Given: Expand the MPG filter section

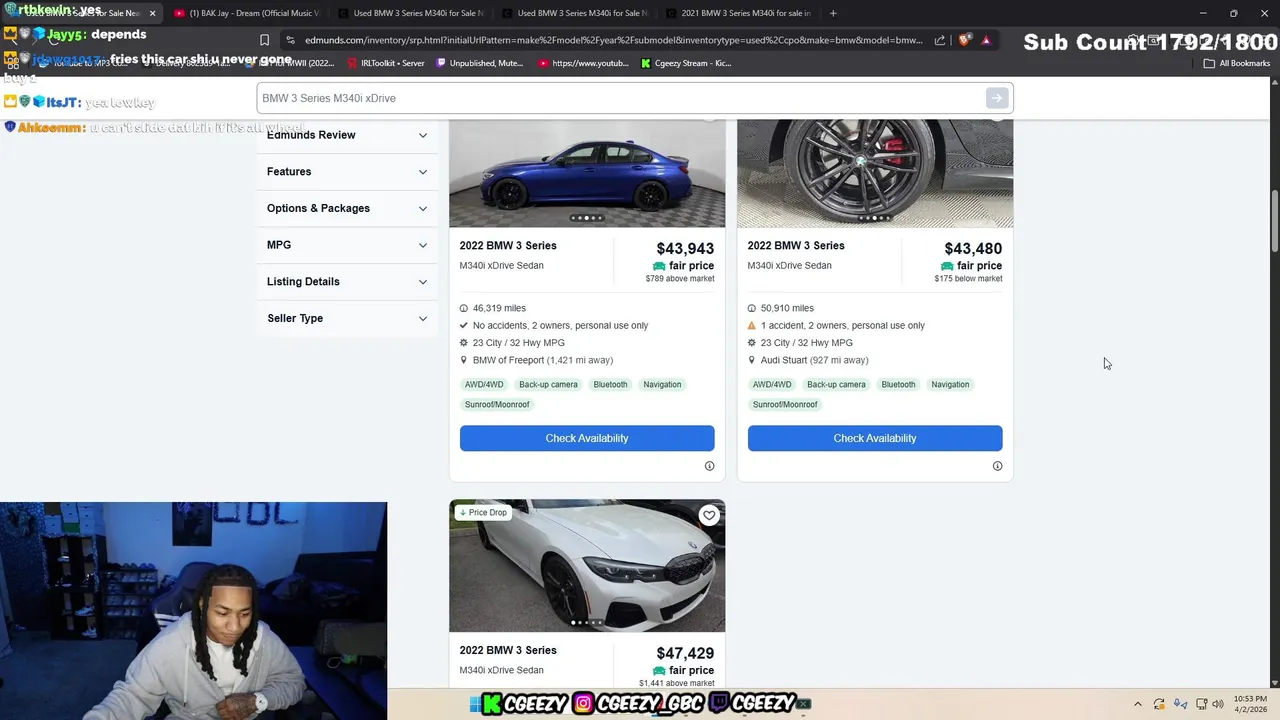Looking at the screenshot, I should pos(347,245).
